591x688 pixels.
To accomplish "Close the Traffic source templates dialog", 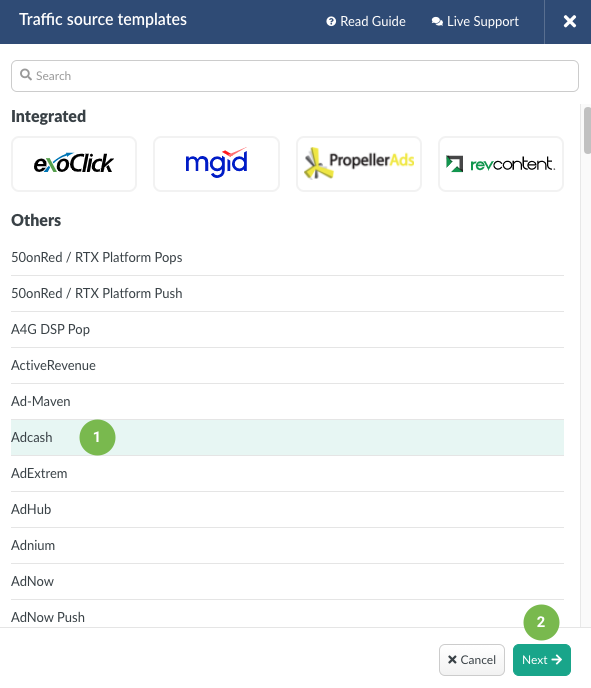I will (x=570, y=21).
